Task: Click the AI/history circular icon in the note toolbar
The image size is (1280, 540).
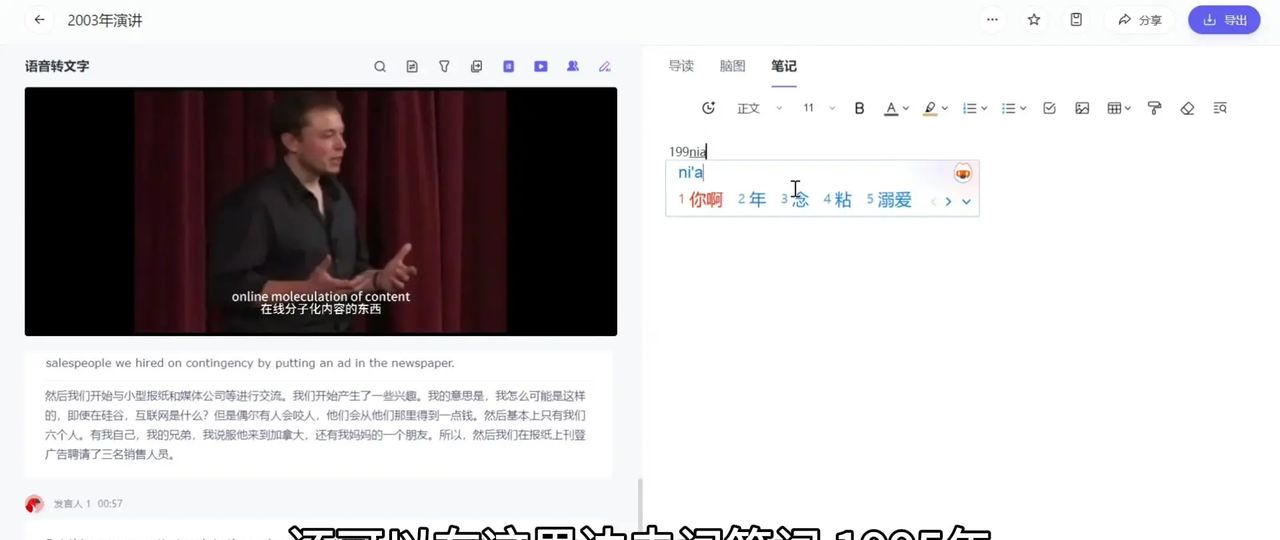Action: click(709, 108)
